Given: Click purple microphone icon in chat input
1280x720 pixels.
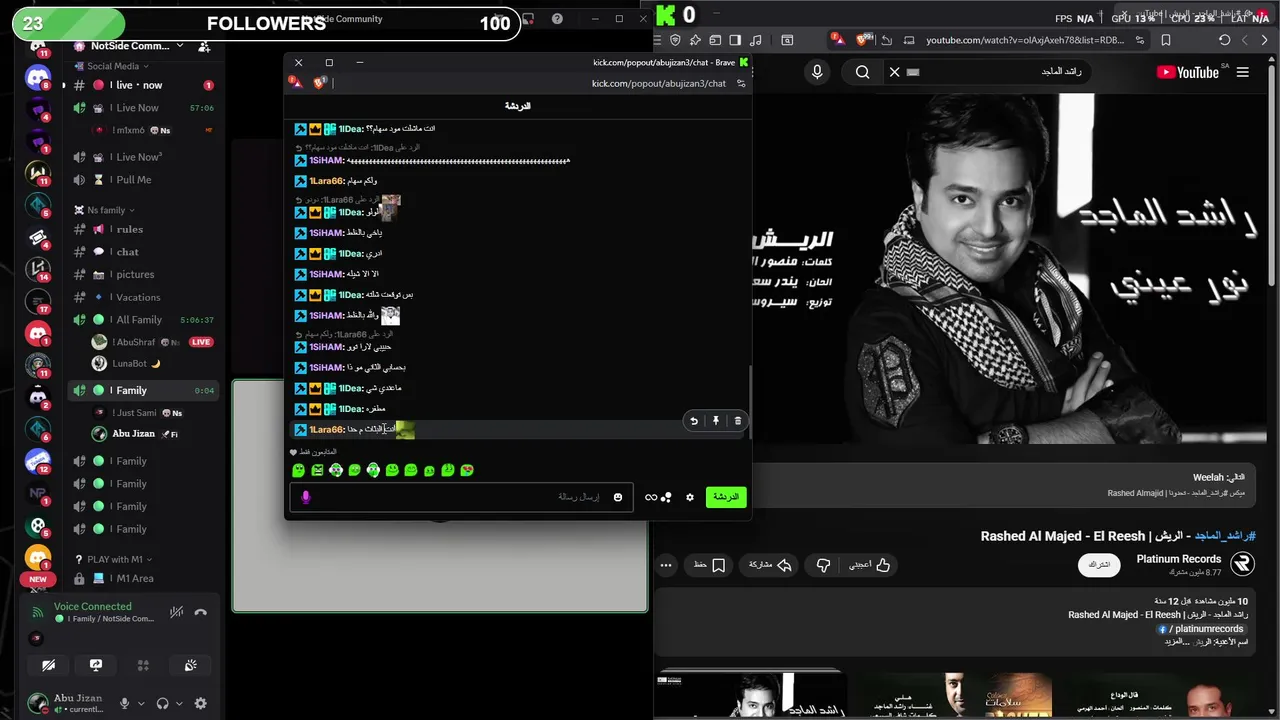Looking at the screenshot, I should click(306, 497).
